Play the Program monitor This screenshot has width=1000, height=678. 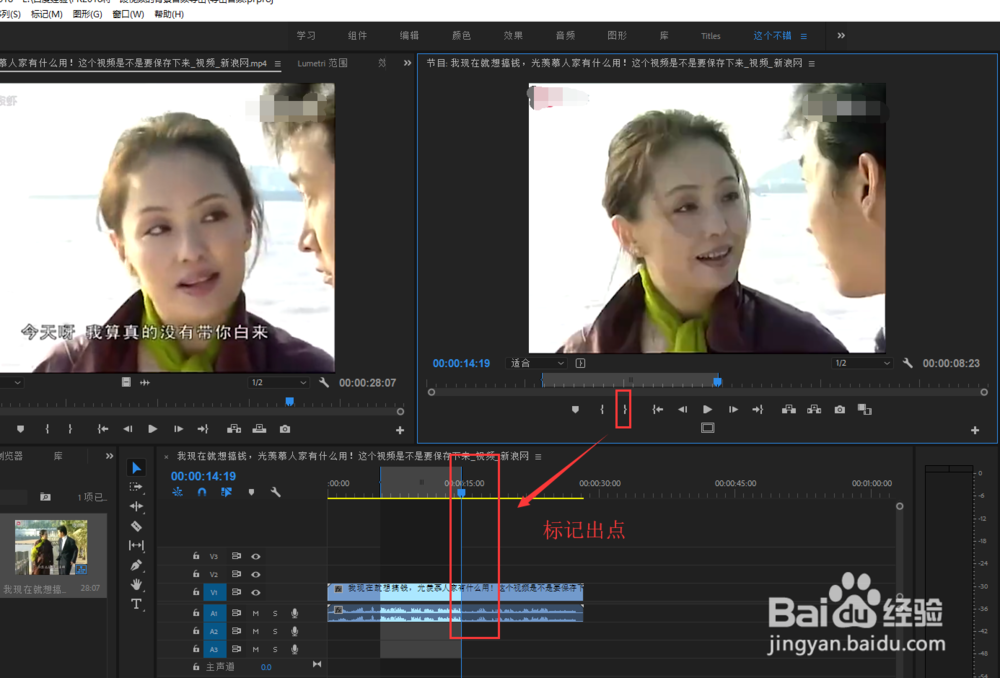point(707,409)
